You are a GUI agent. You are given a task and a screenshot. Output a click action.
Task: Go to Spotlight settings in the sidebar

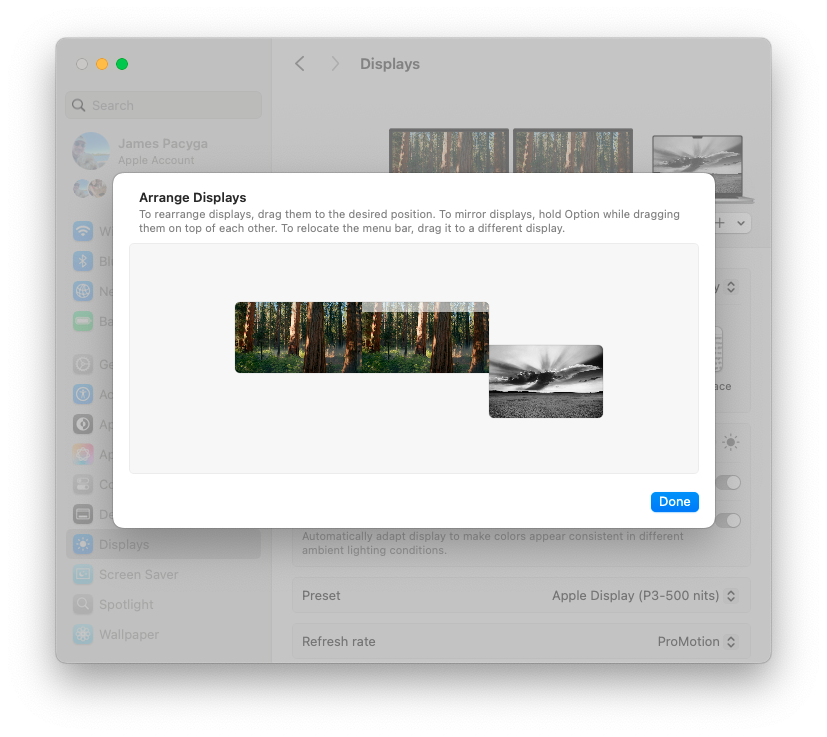(164, 605)
